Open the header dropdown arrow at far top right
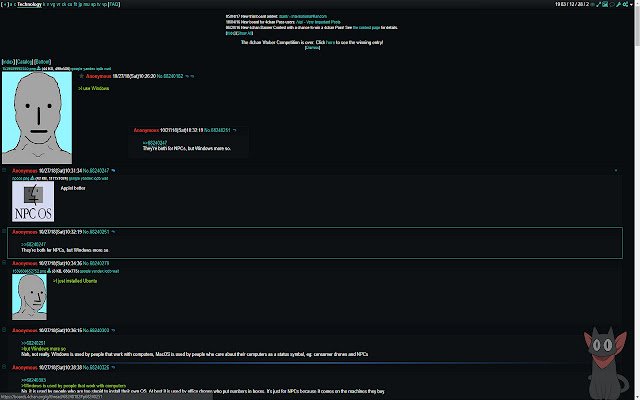 click(631, 4)
